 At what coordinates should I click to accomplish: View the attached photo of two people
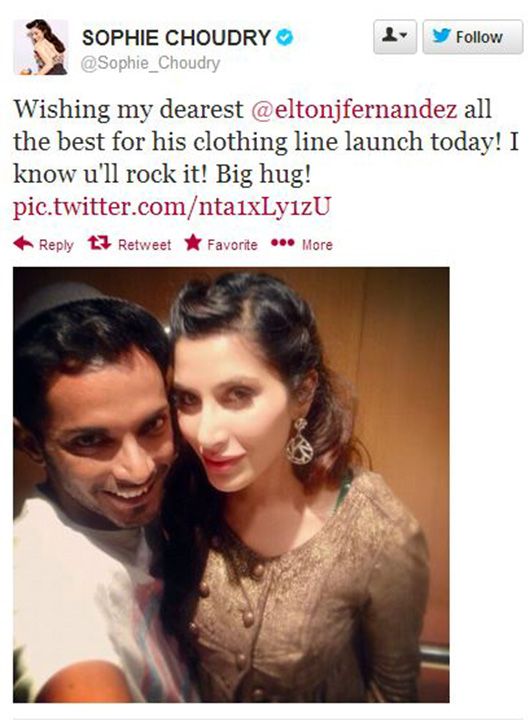(x=231, y=485)
